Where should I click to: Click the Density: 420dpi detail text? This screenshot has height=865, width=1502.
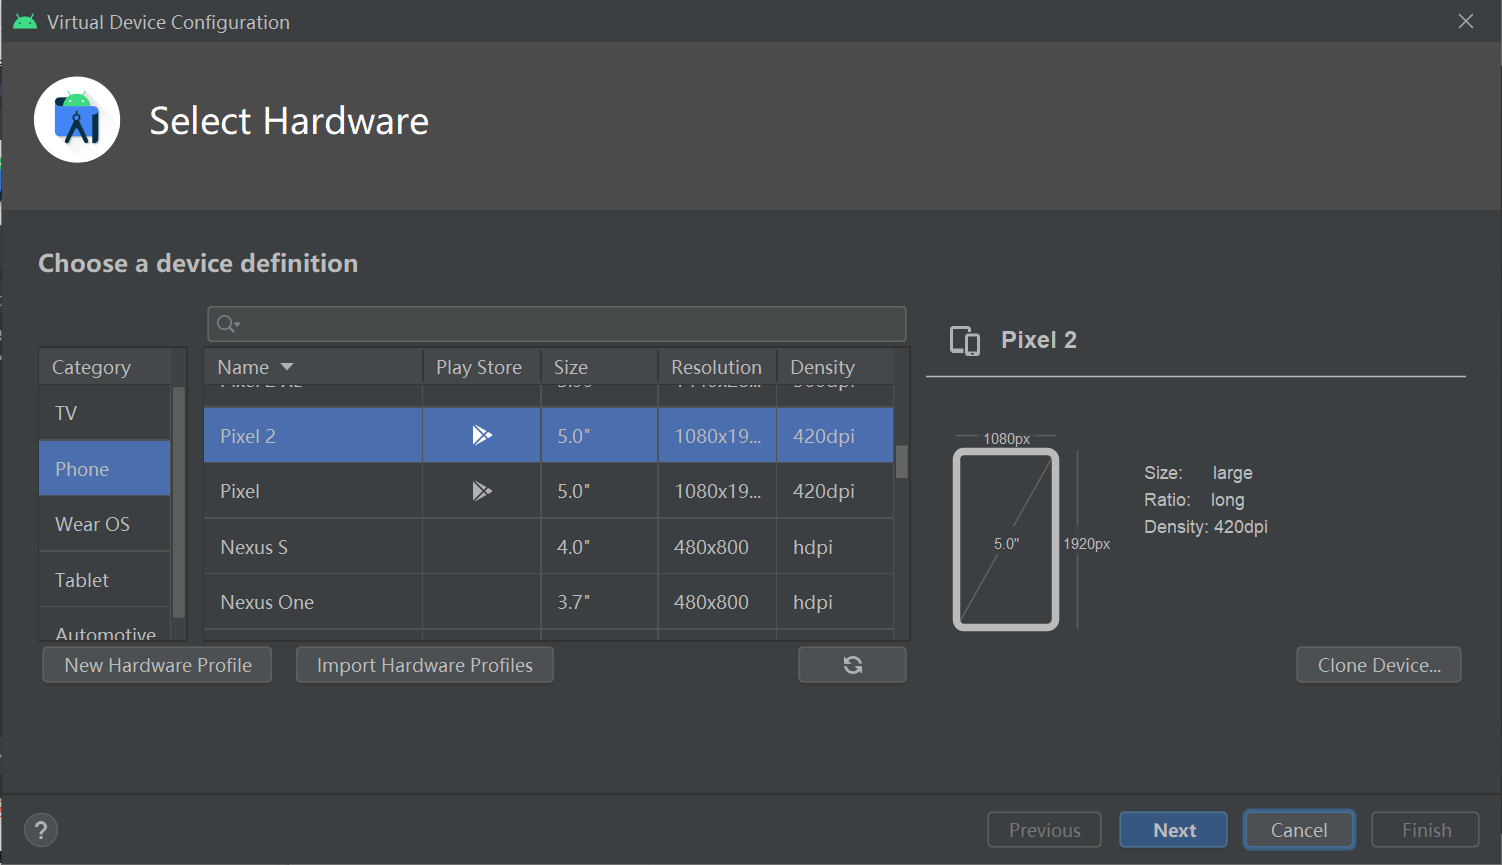[1206, 527]
